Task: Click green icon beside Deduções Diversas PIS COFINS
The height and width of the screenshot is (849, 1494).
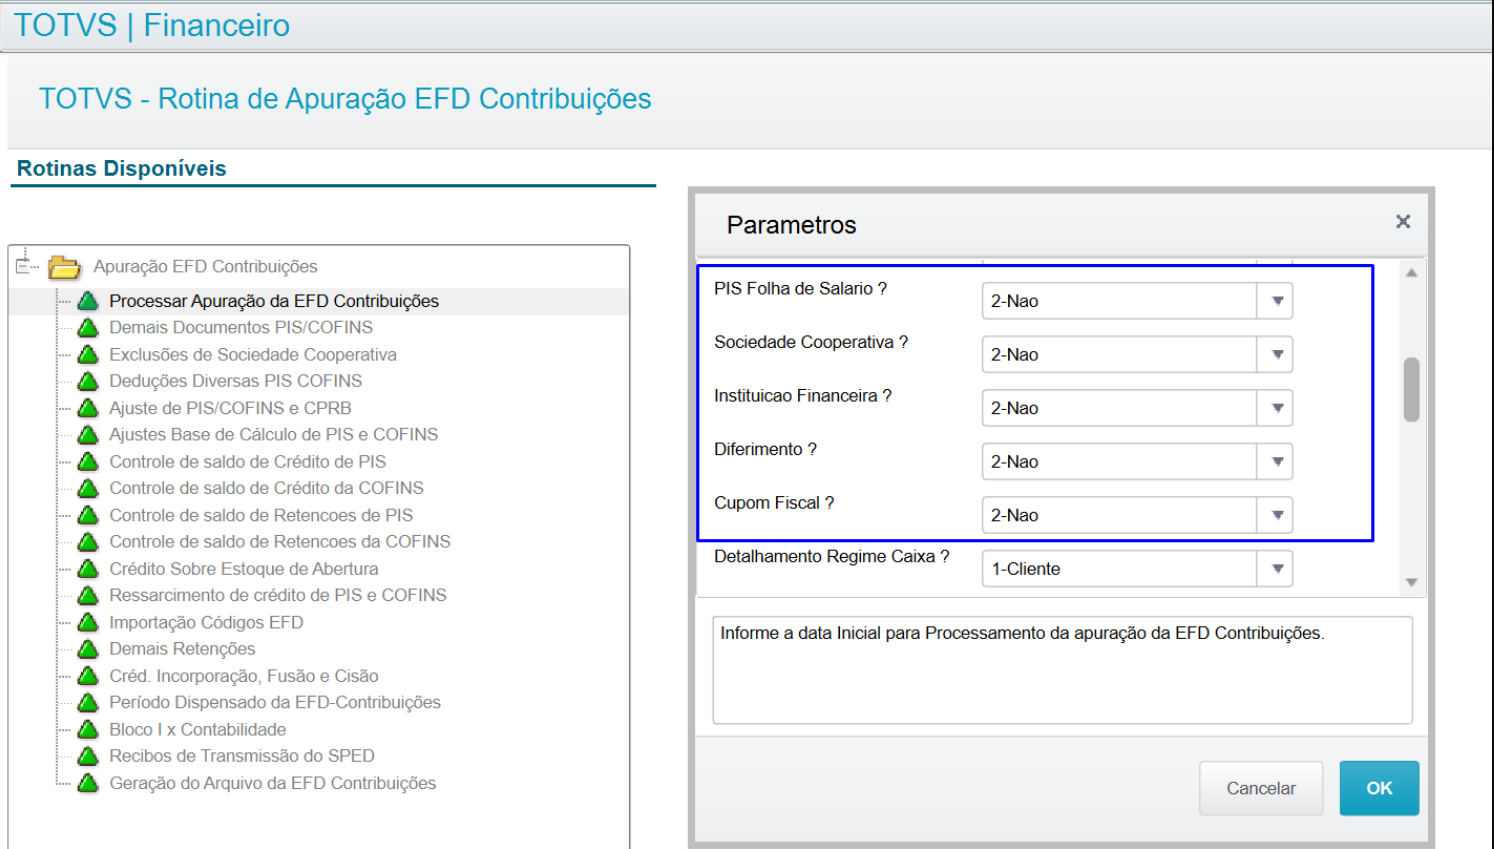Action: tap(88, 381)
